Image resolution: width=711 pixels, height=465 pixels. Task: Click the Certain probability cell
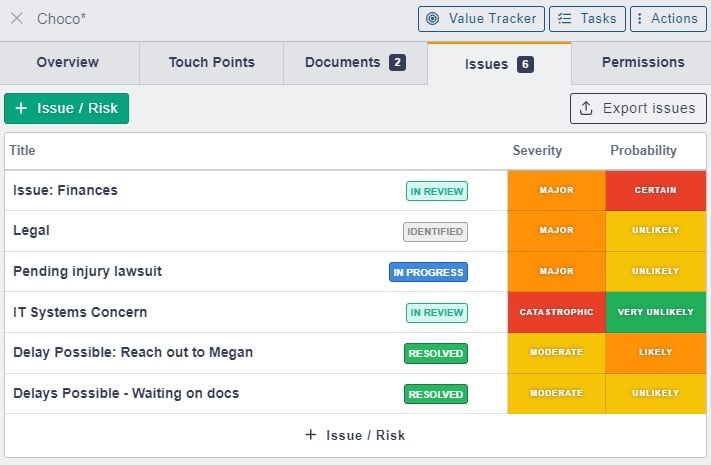coord(655,190)
